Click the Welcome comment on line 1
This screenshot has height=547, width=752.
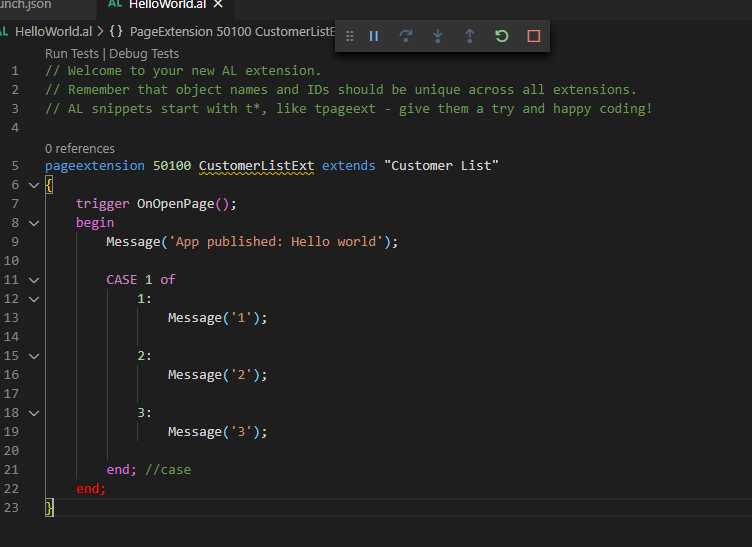click(183, 71)
